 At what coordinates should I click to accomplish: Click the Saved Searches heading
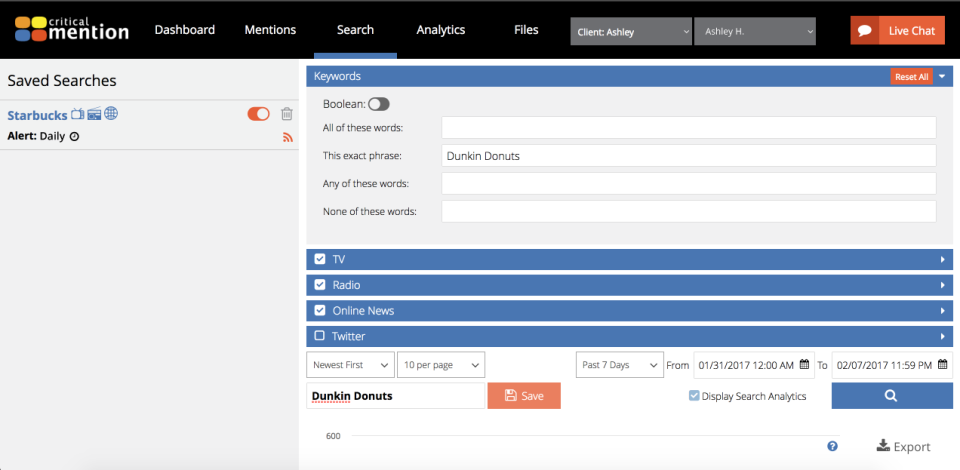[62, 80]
